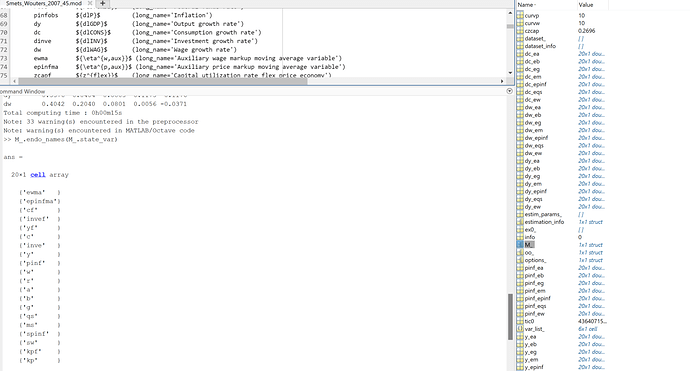Open the blue 'cell' help link
Screen dimensions: 690x371
coord(38,175)
